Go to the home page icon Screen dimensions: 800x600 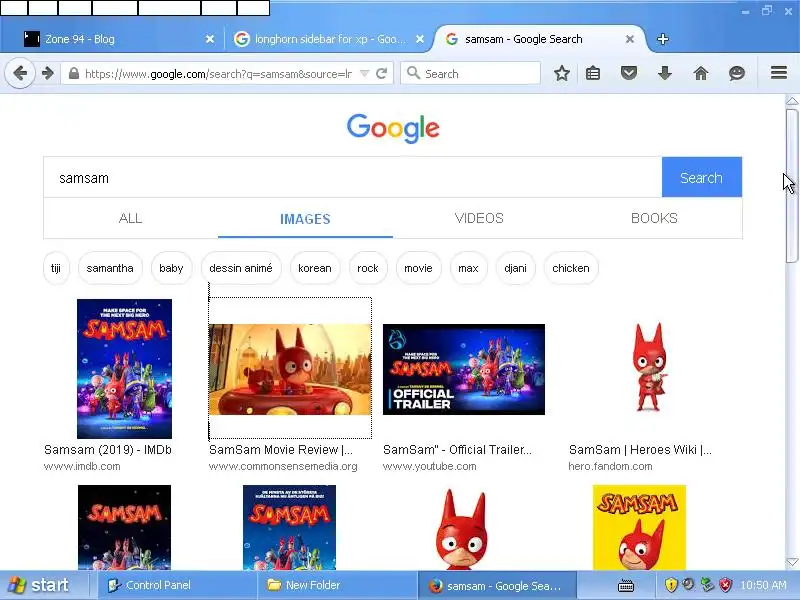(701, 73)
